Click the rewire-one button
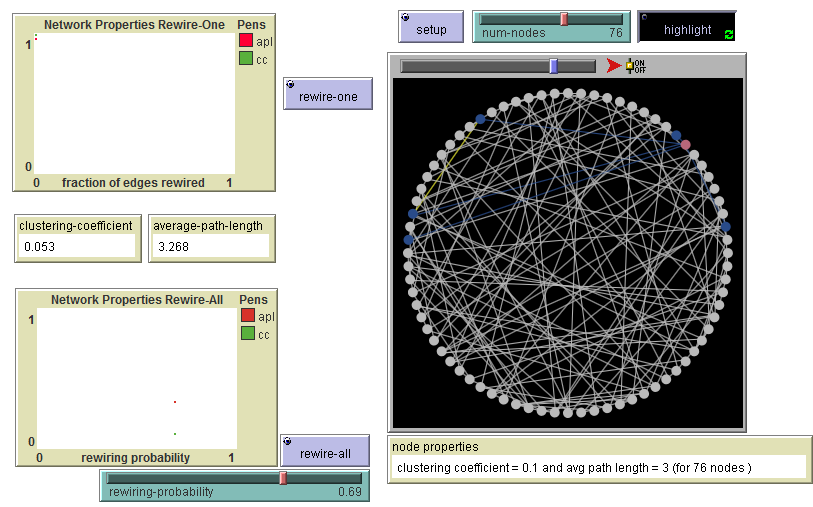 (328, 93)
